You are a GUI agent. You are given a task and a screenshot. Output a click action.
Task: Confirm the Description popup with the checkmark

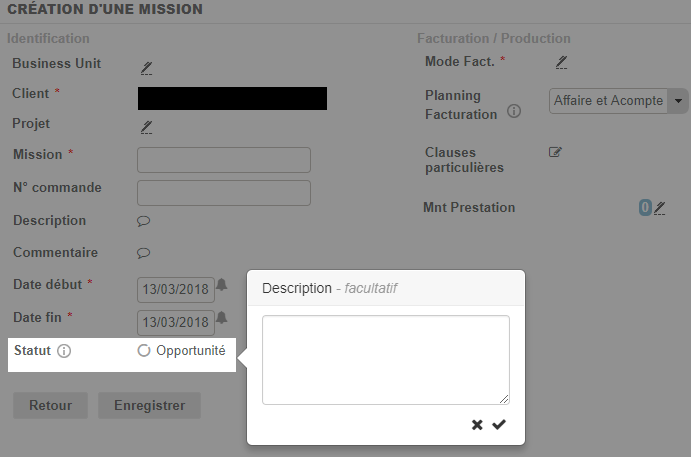coord(499,425)
